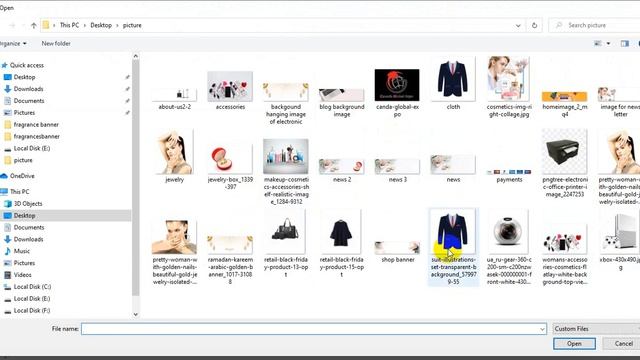640x360 pixels.
Task: Select the homeimage_2_mq4 file
Action: pyautogui.click(x=564, y=104)
